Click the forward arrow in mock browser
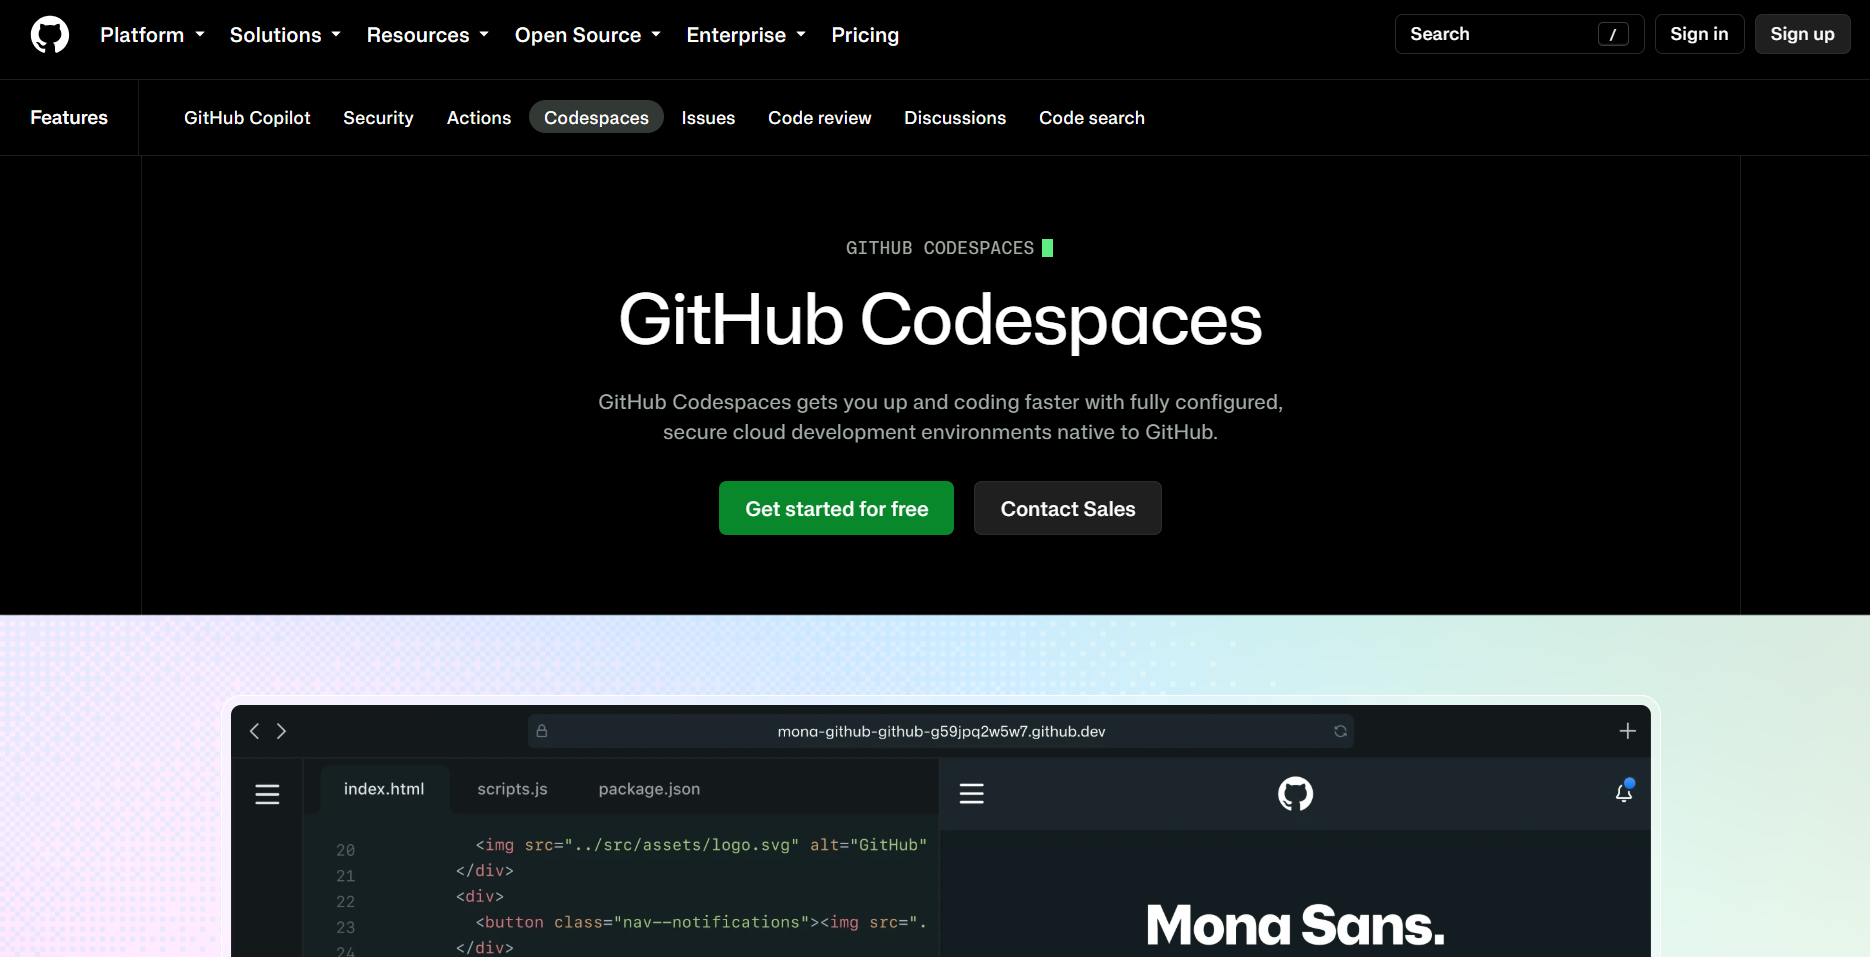The height and width of the screenshot is (957, 1870). pyautogui.click(x=281, y=731)
